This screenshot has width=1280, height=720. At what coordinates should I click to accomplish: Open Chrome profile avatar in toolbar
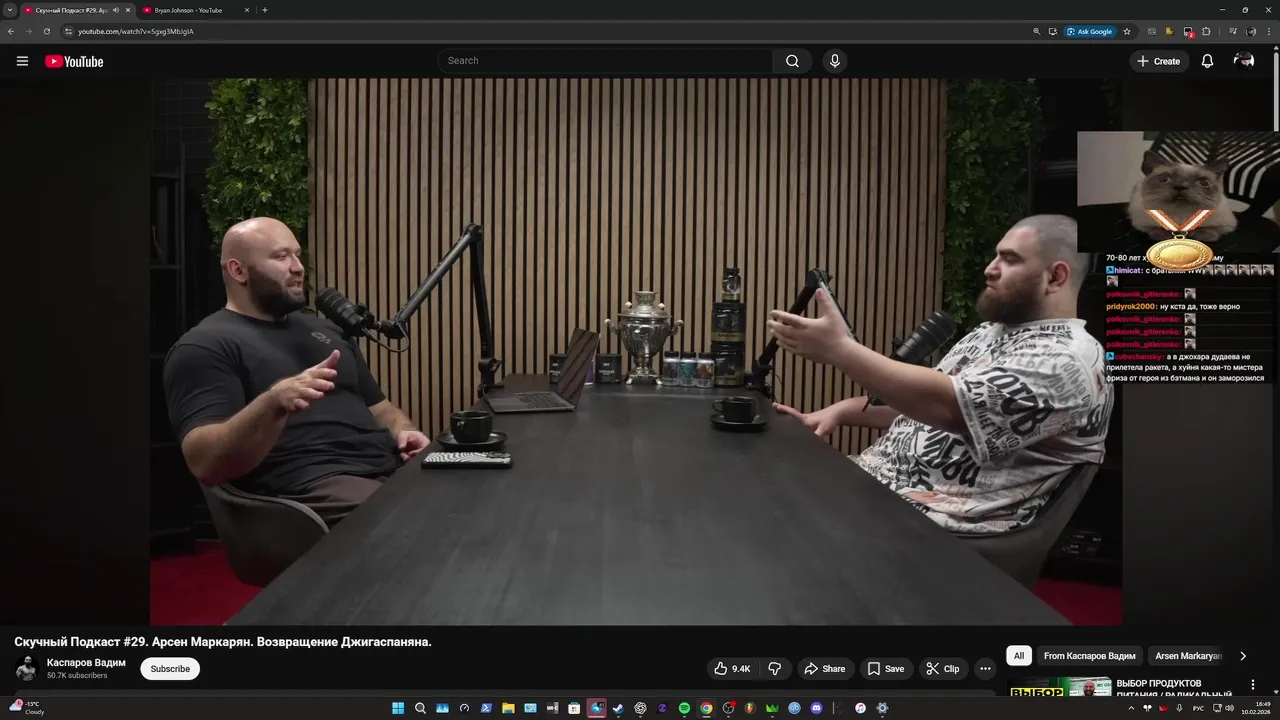1251,31
